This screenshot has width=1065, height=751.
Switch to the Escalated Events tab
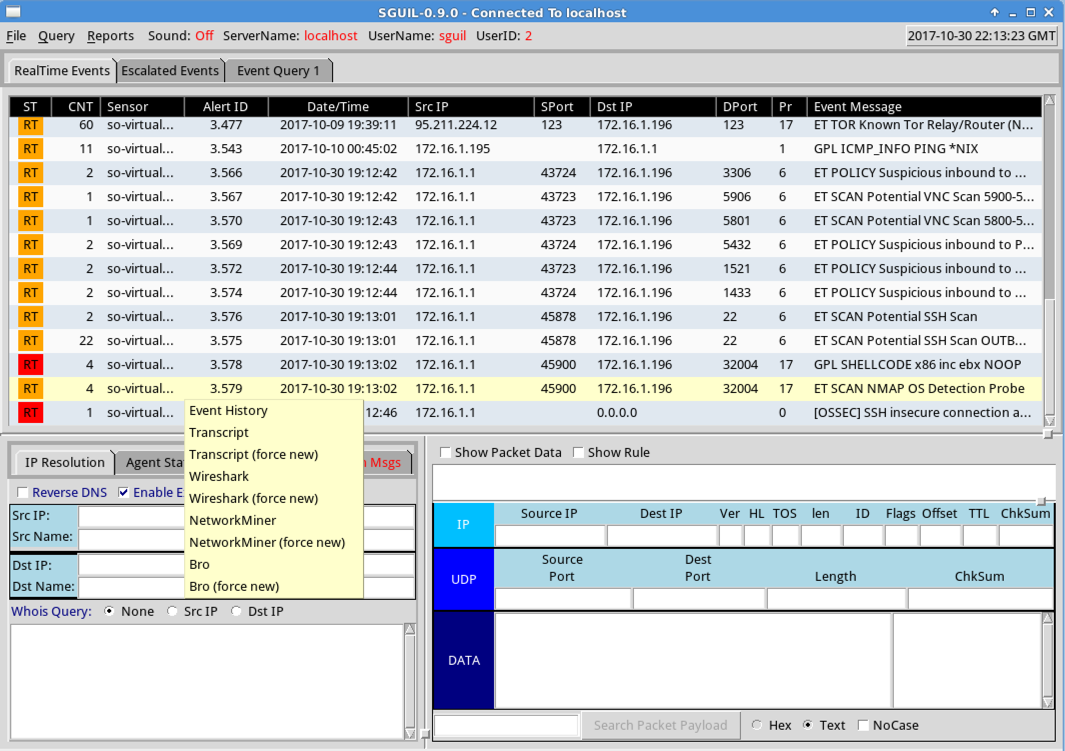(x=170, y=71)
